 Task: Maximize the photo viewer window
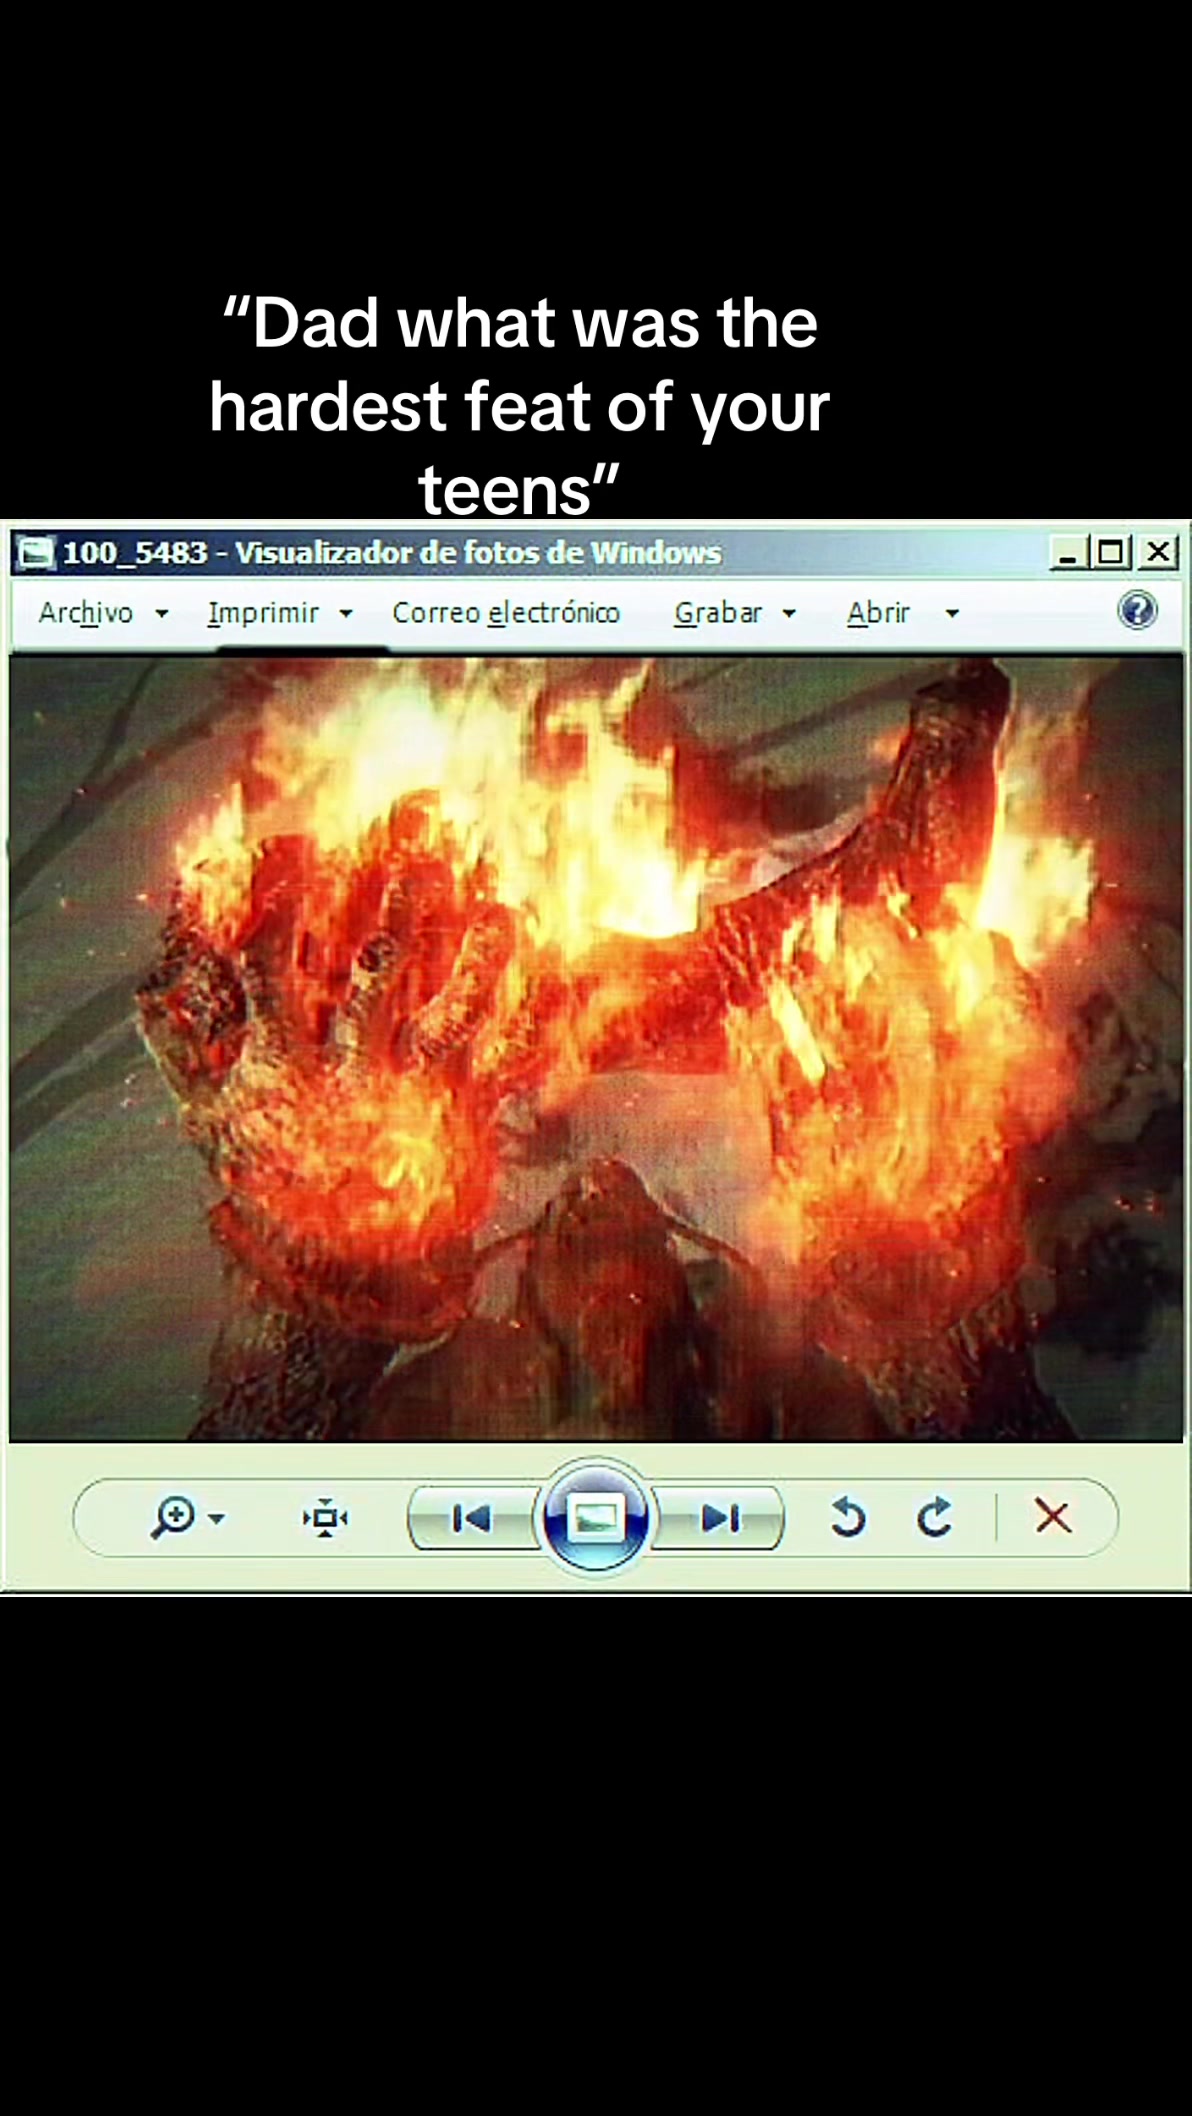(x=1111, y=552)
